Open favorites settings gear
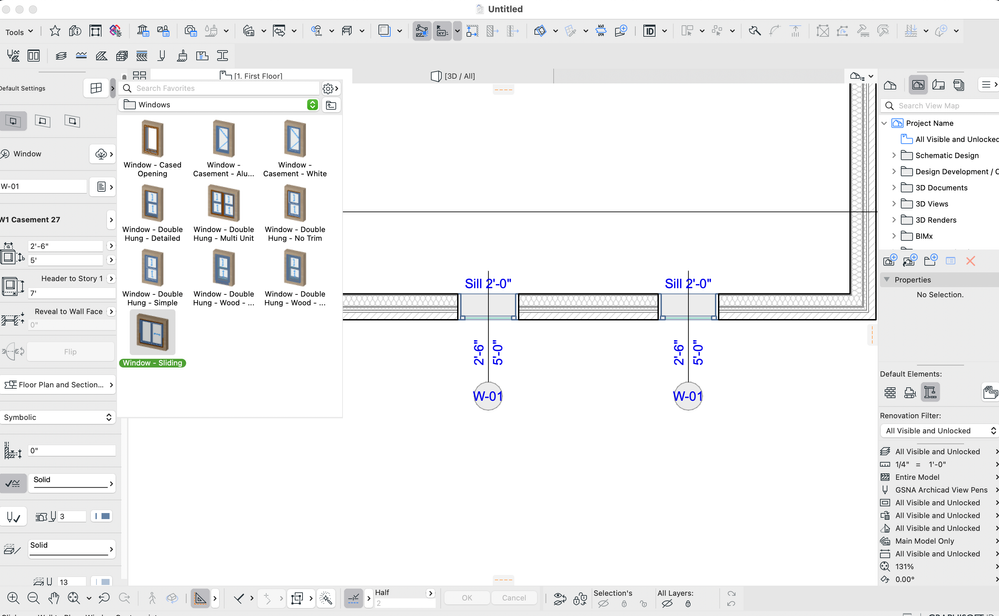 [328, 89]
